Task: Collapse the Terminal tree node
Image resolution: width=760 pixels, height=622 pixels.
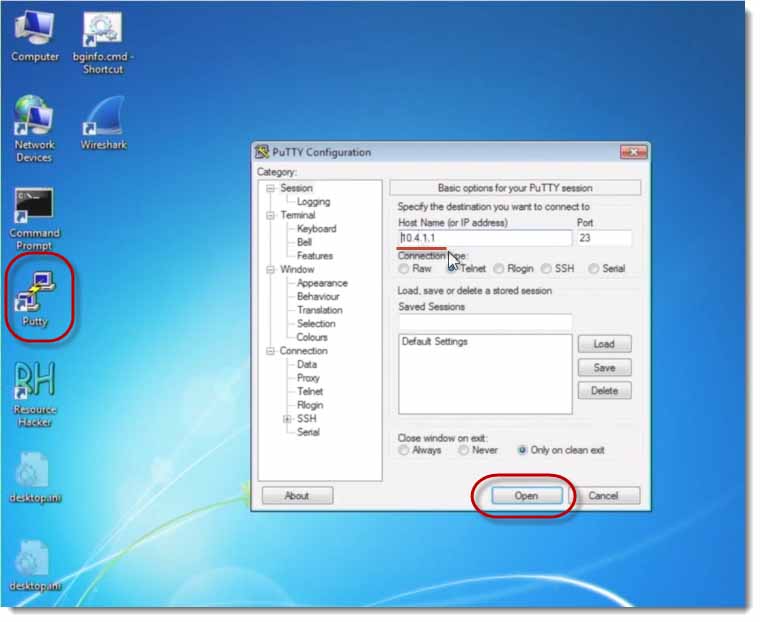Action: point(270,215)
